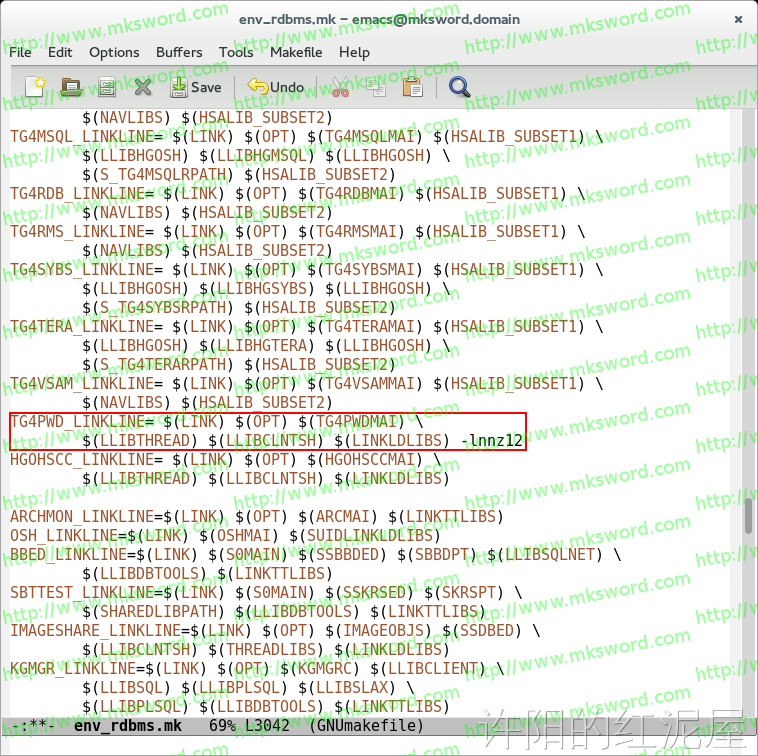Click on SBTTEST_LINKLINE variable name
Viewport: 758px width, 756px height.
(82, 593)
